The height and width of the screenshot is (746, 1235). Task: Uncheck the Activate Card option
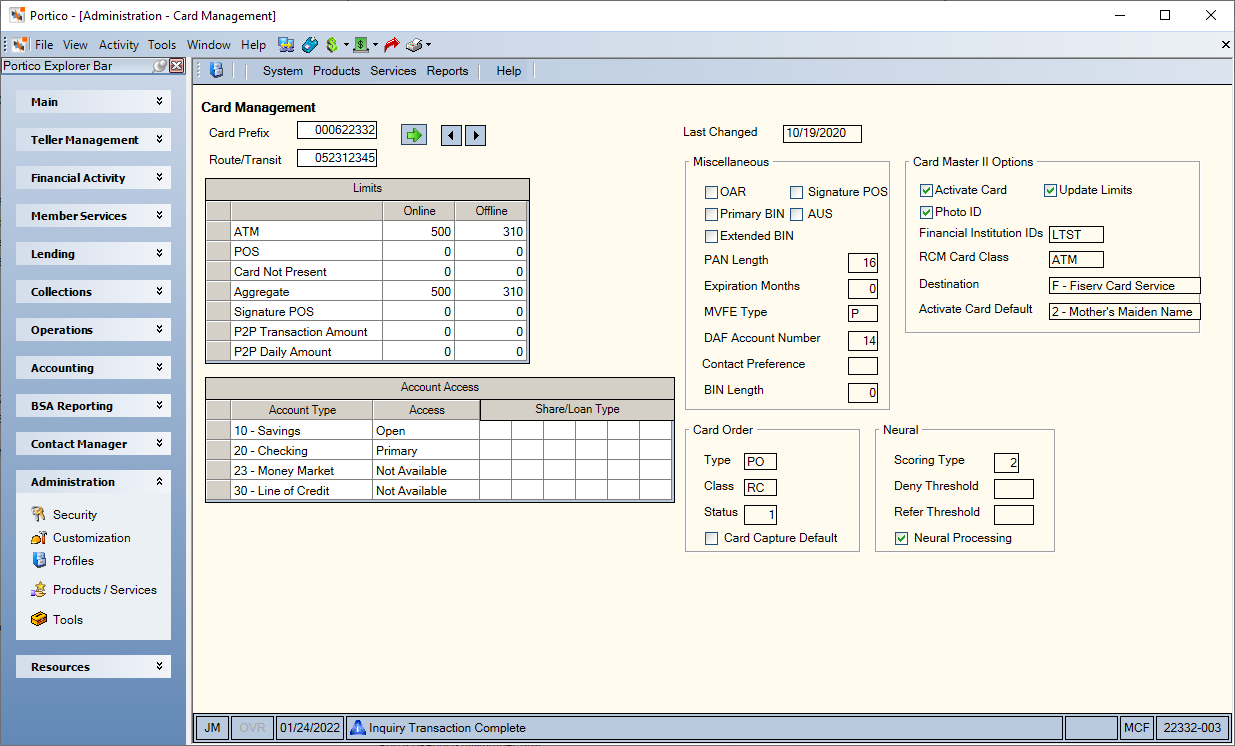pyautogui.click(x=926, y=190)
